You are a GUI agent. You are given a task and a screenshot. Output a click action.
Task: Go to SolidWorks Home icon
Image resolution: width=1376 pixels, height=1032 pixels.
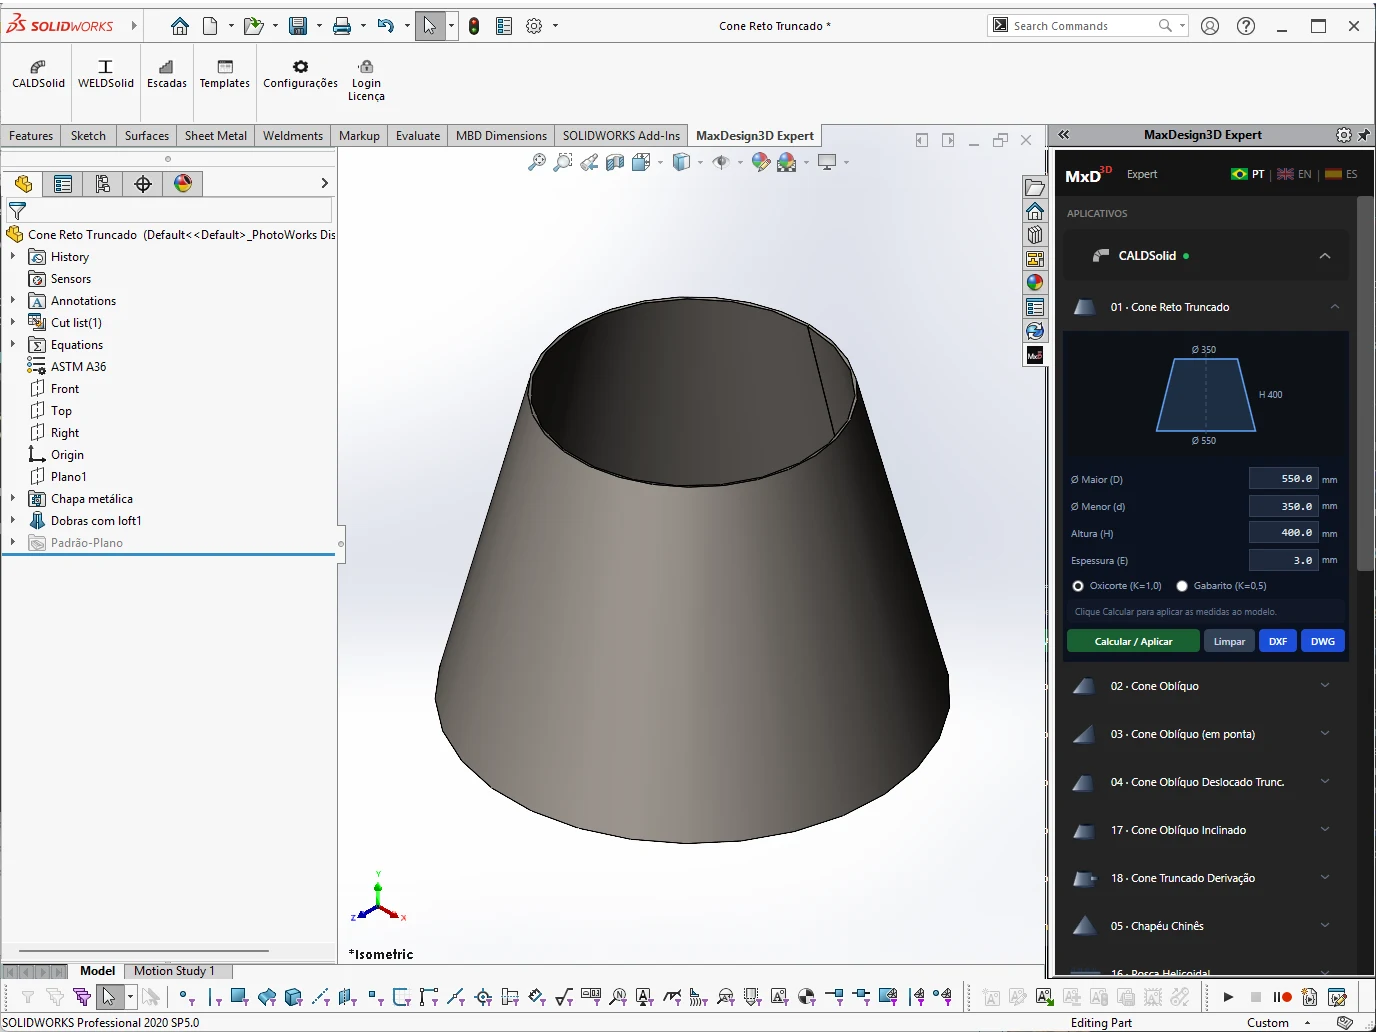[180, 26]
